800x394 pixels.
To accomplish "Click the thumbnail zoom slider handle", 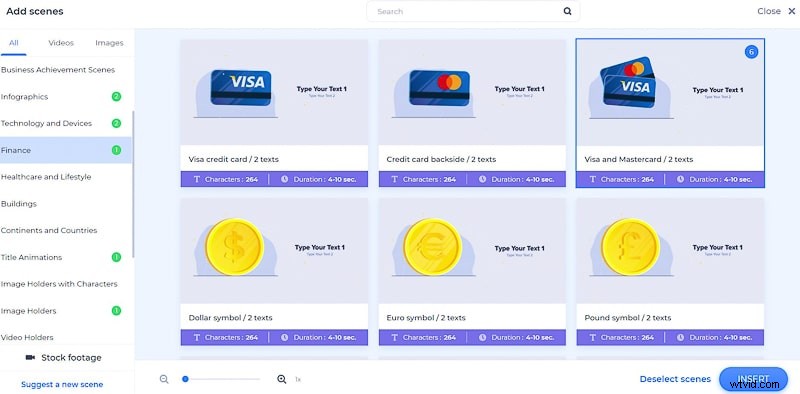I will [185, 379].
